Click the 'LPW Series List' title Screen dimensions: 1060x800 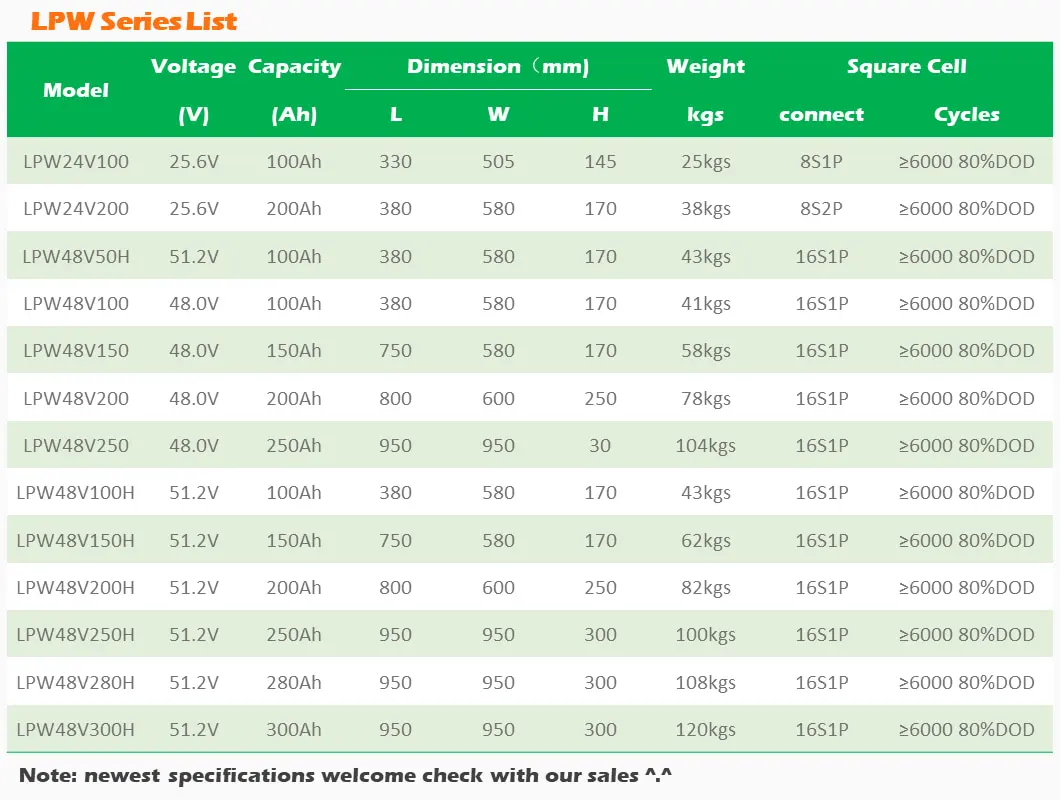[134, 21]
